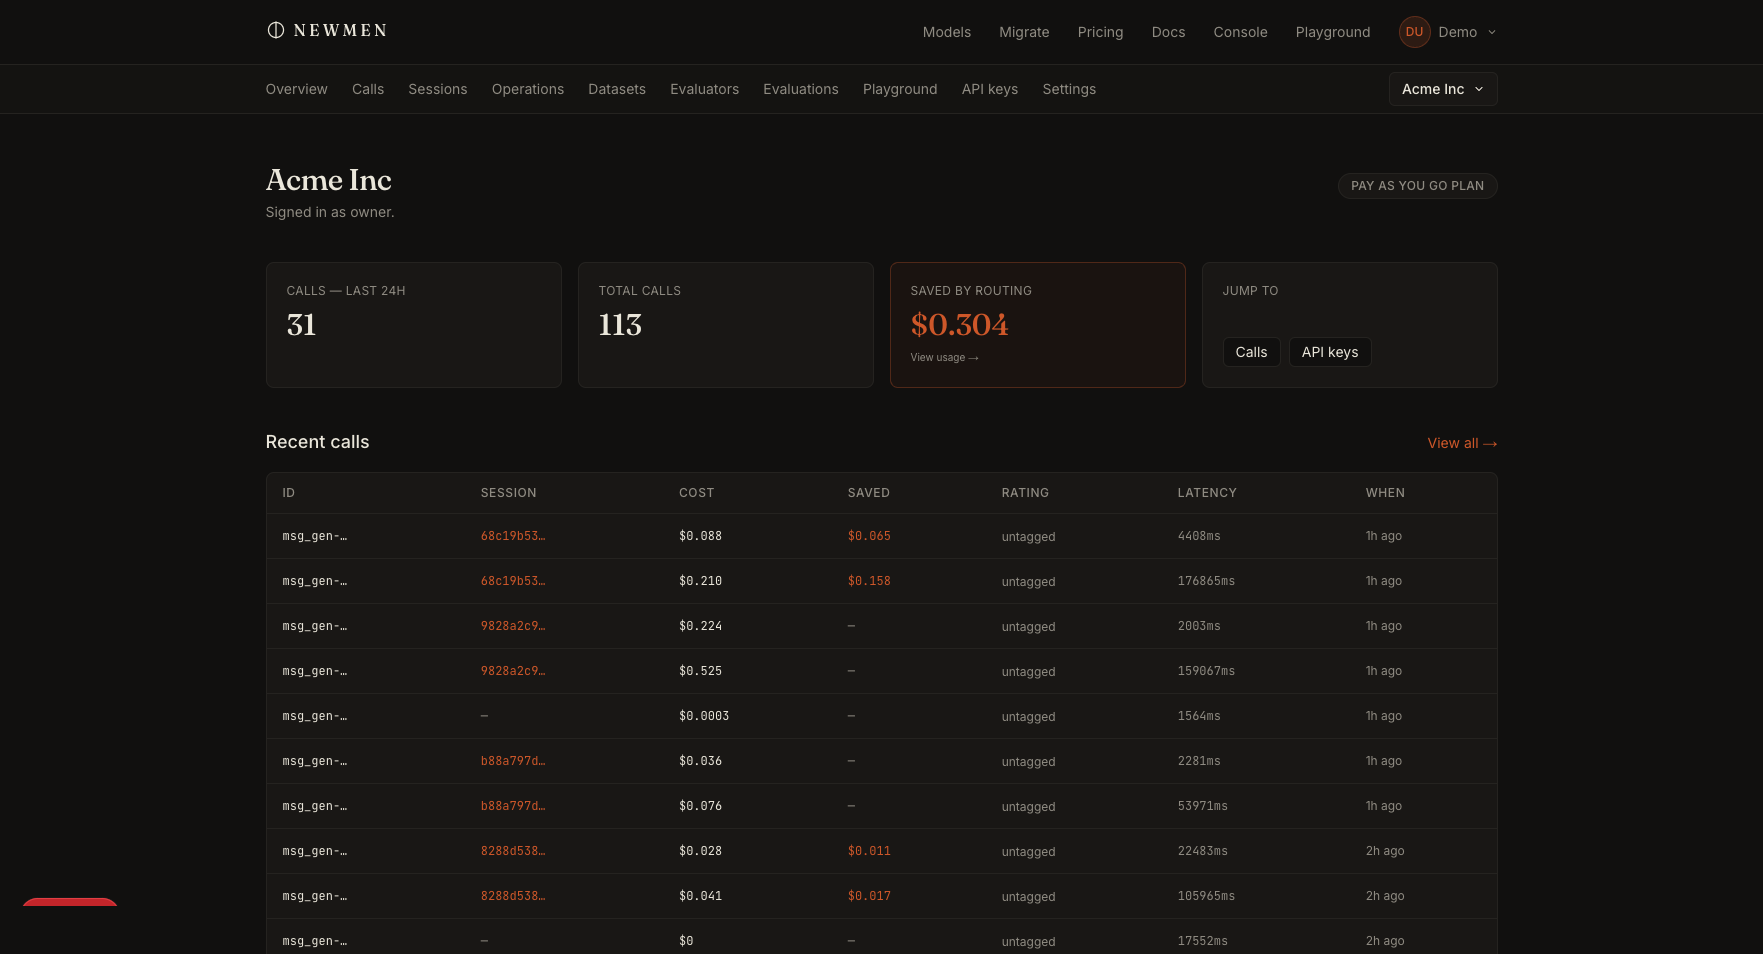Click the LATENCY column header
Viewport: 1763px width, 954px height.
pyautogui.click(x=1207, y=493)
